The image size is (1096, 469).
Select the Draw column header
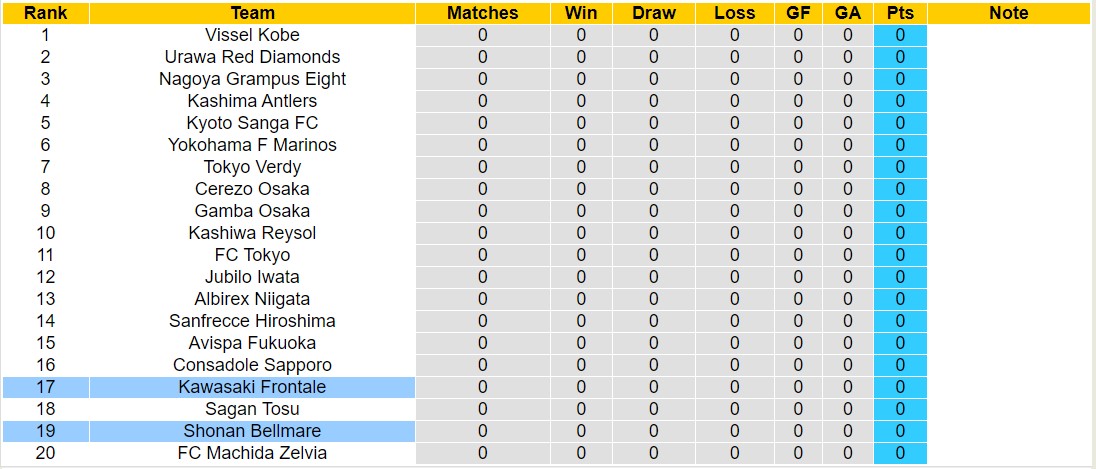pos(654,13)
